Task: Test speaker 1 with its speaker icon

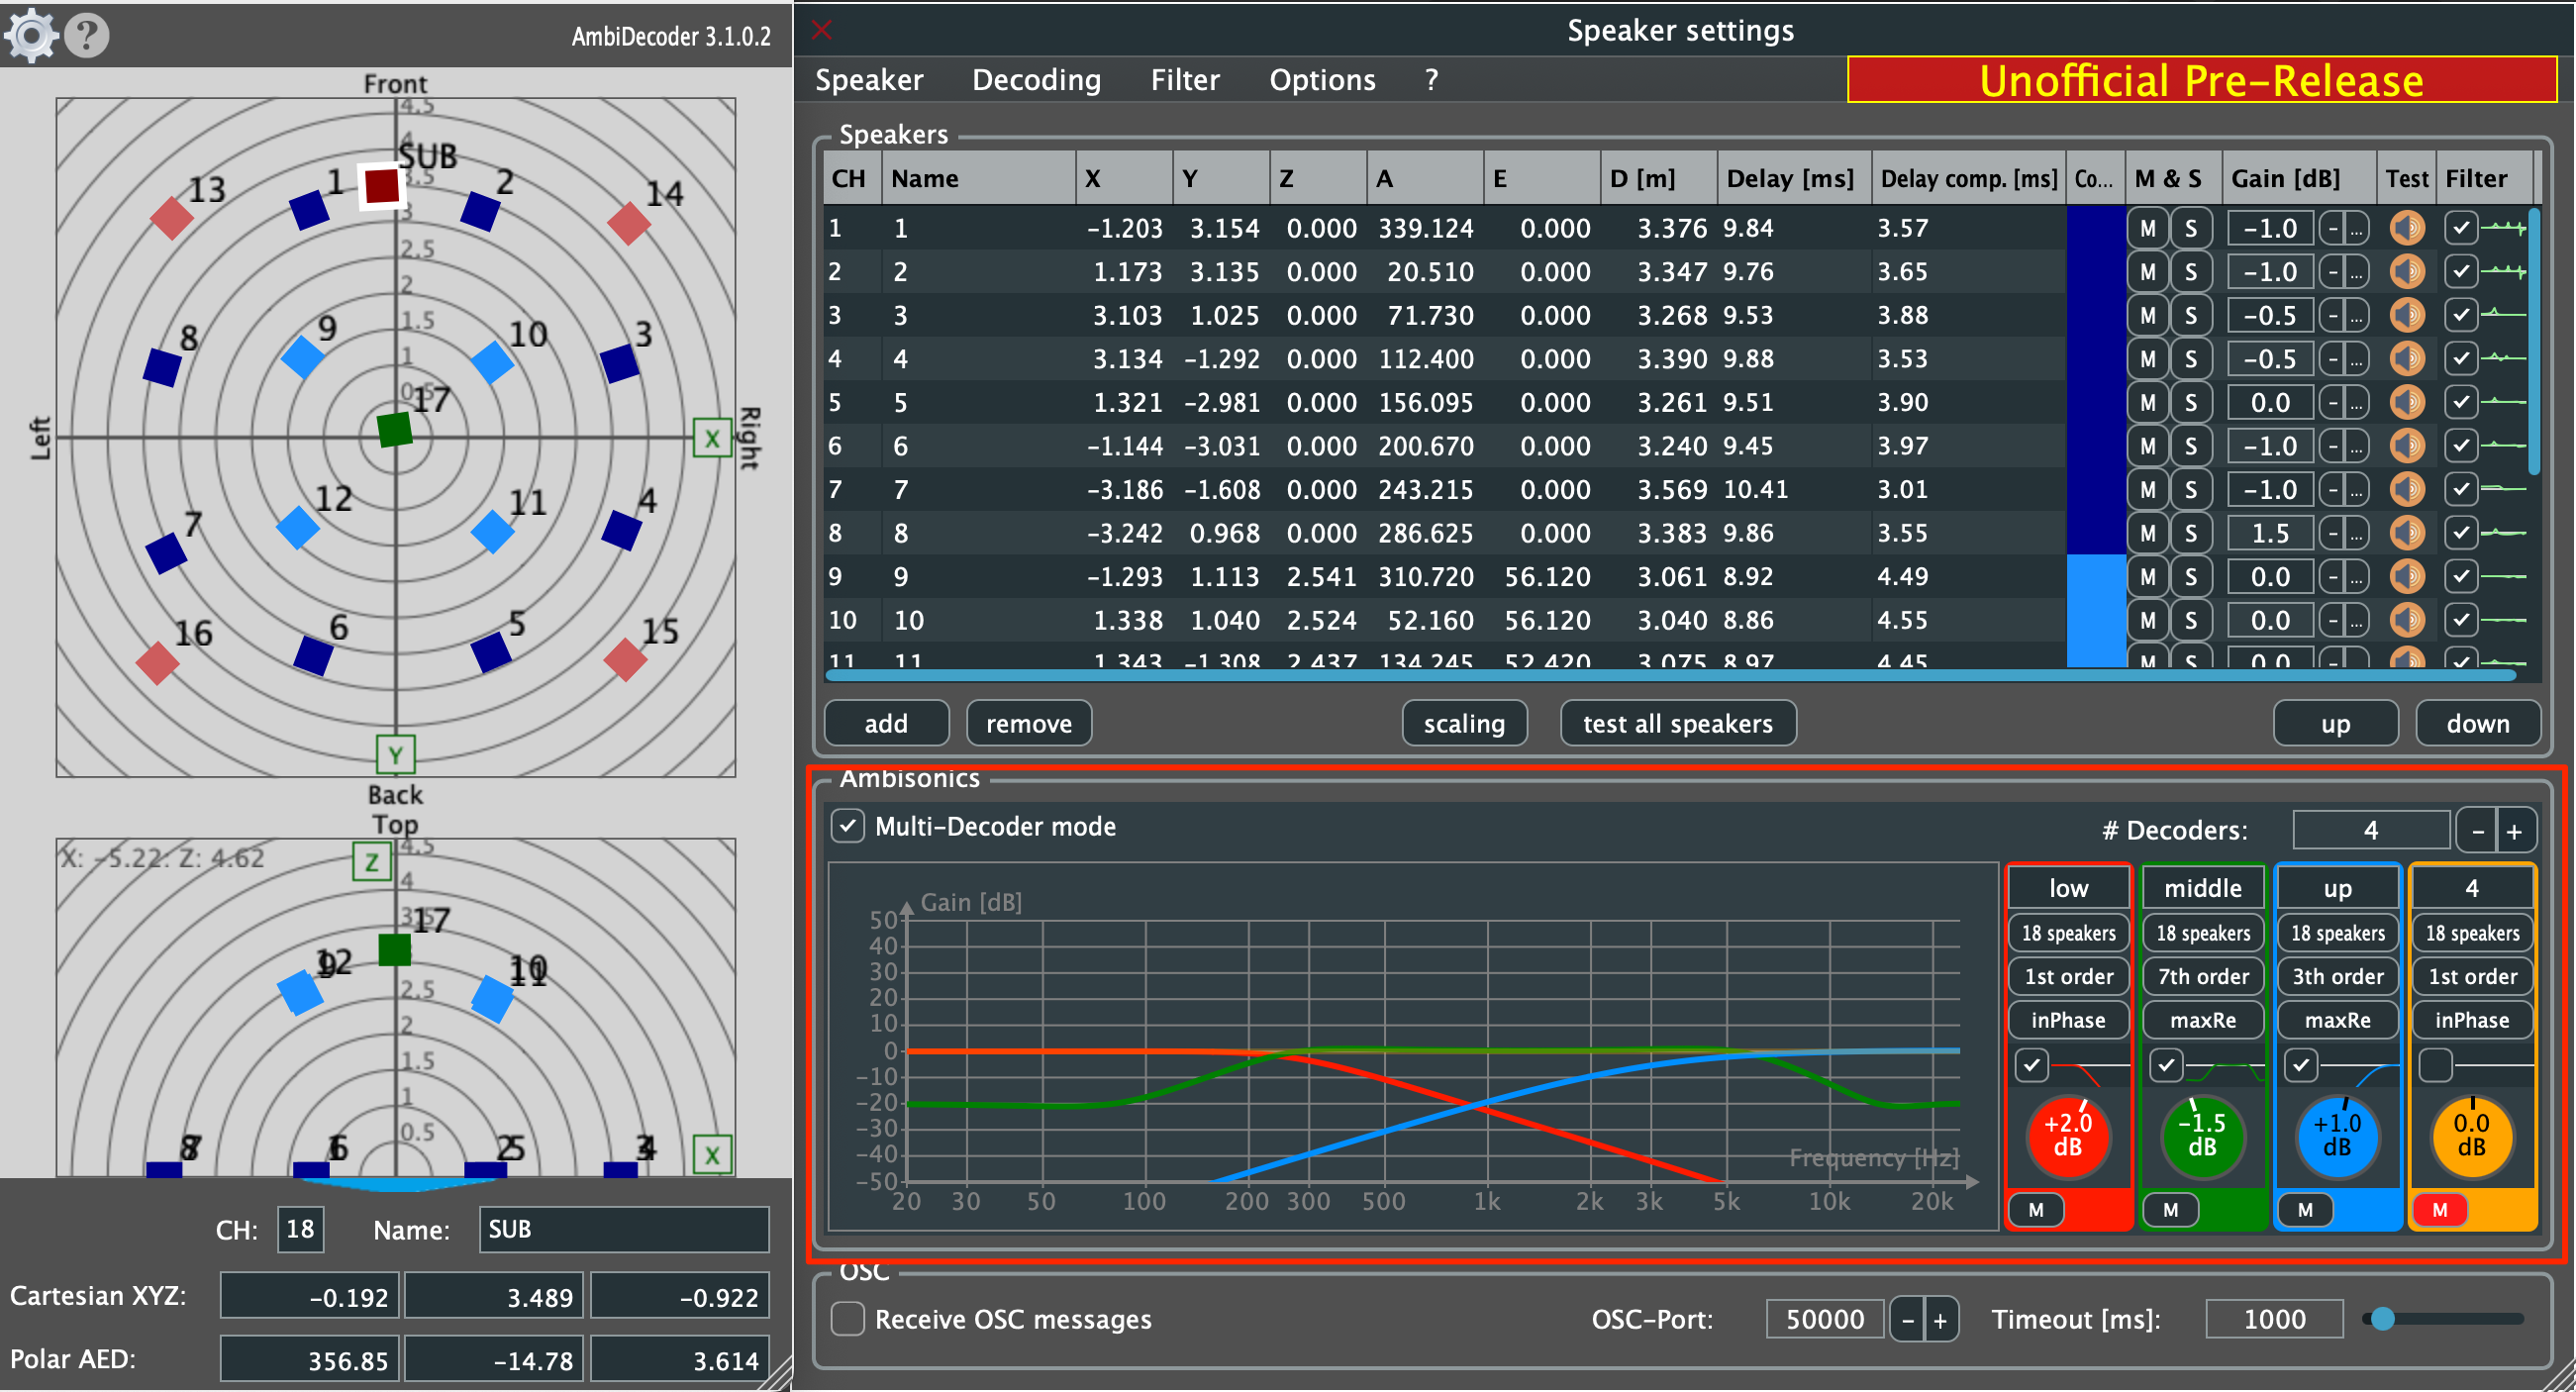Action: [x=2408, y=228]
